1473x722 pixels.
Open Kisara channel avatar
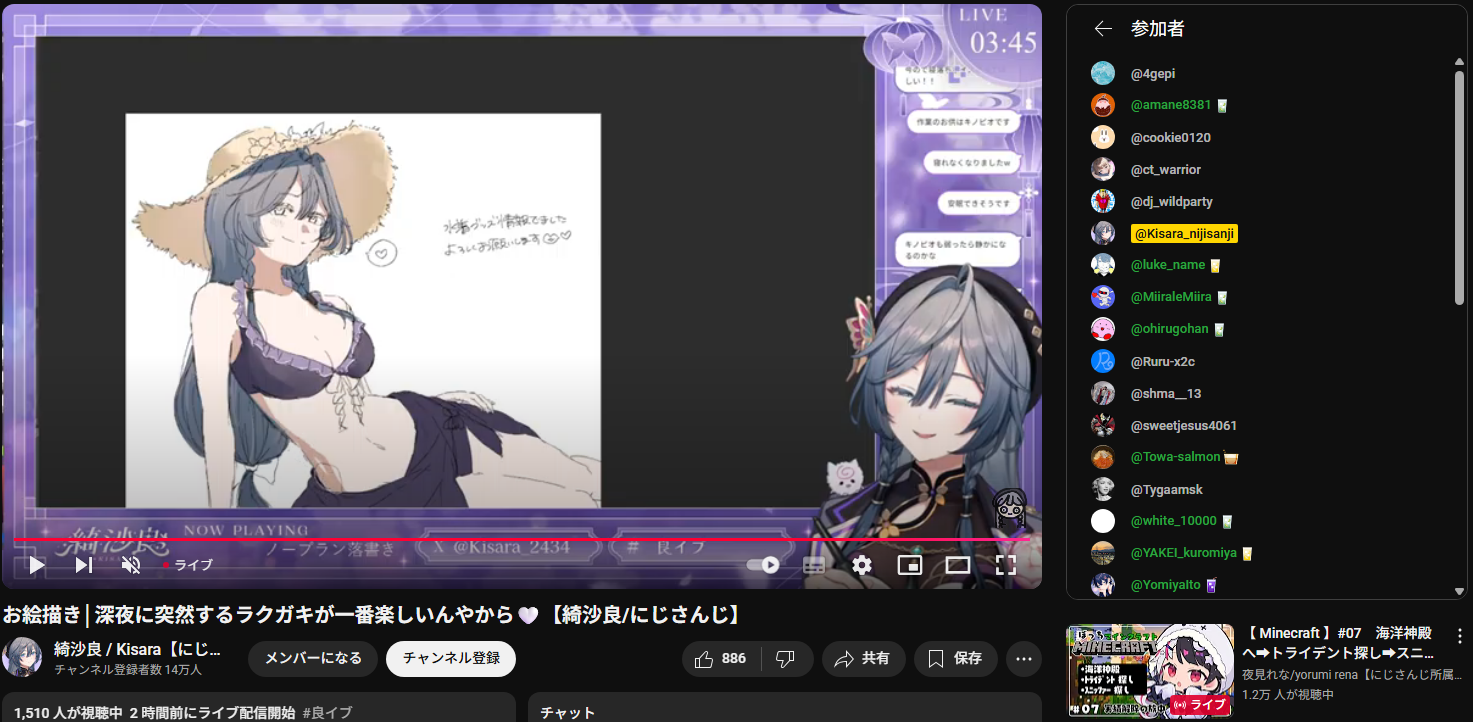[22, 657]
